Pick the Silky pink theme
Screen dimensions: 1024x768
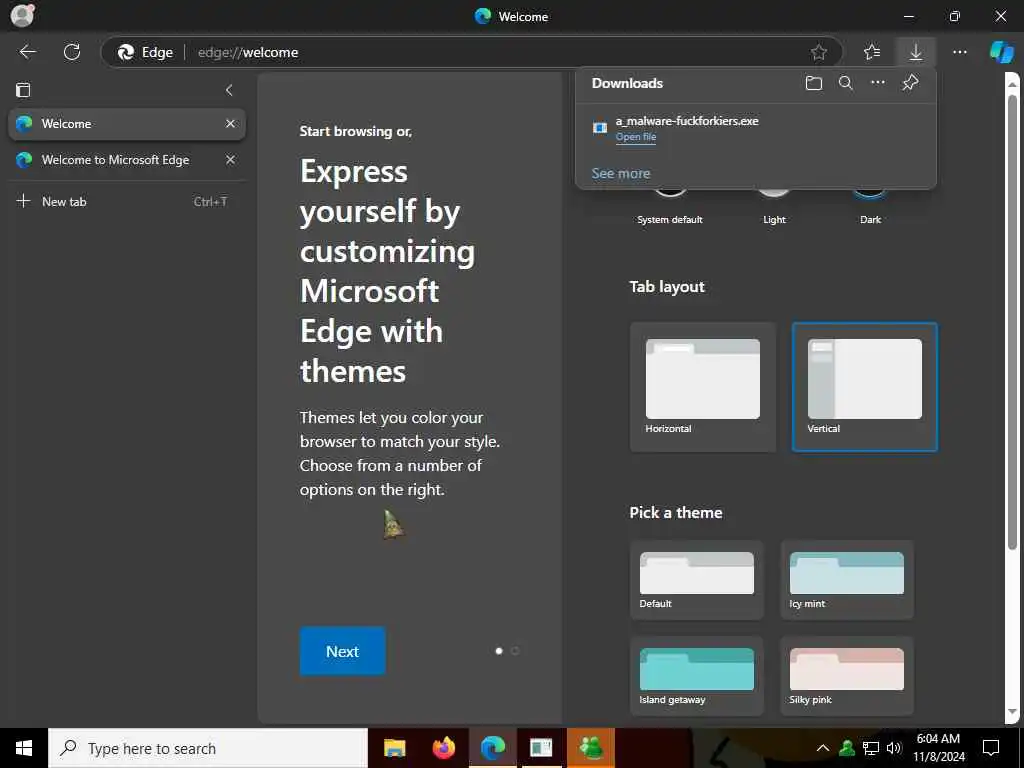846,676
